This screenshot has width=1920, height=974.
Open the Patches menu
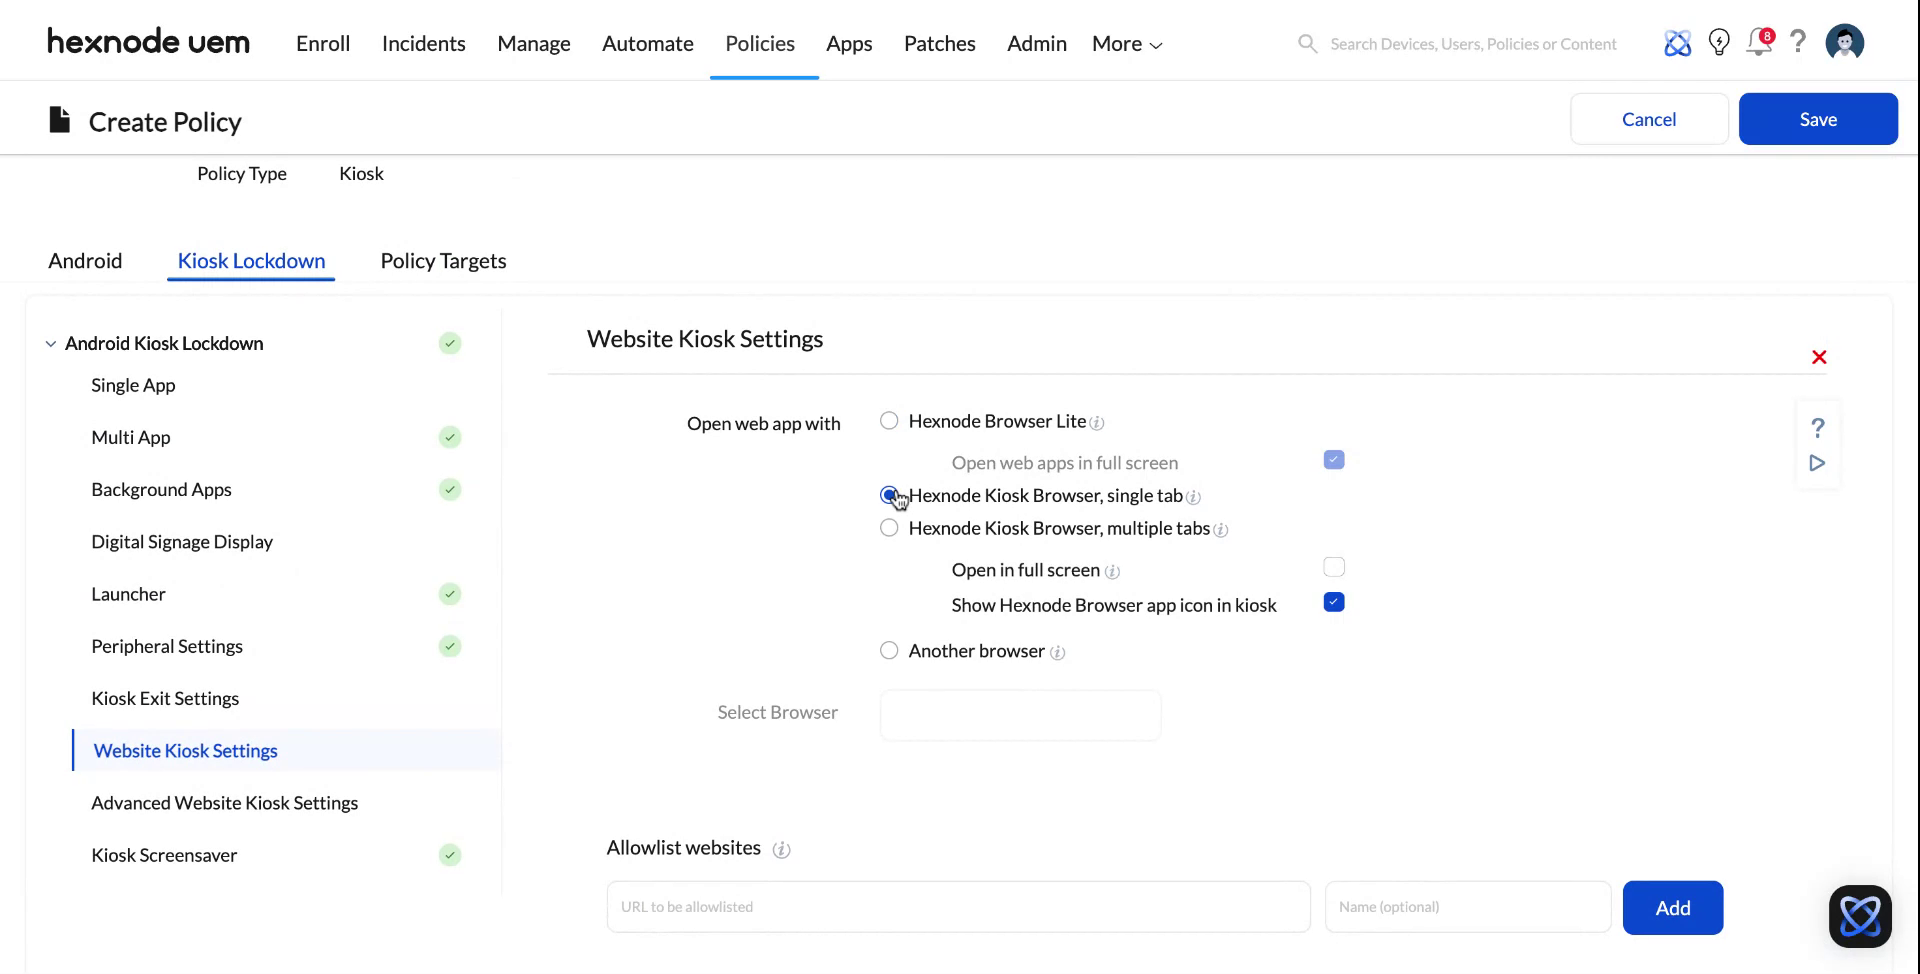[x=939, y=43]
